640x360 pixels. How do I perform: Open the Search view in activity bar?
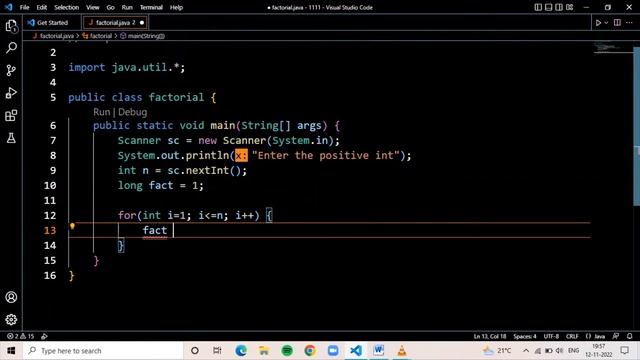[x=11, y=48]
